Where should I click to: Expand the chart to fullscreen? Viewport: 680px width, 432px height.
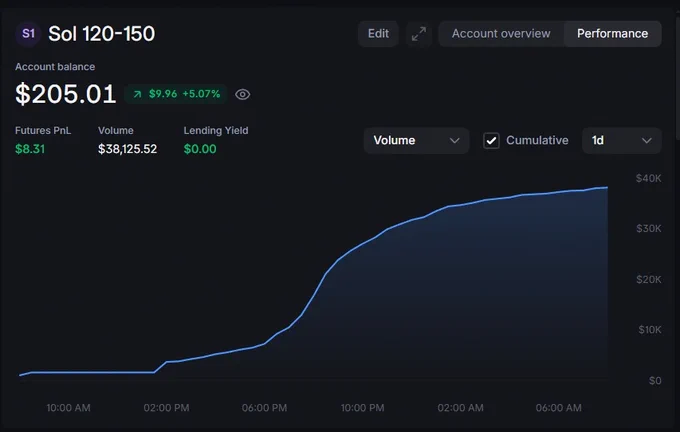[419, 33]
